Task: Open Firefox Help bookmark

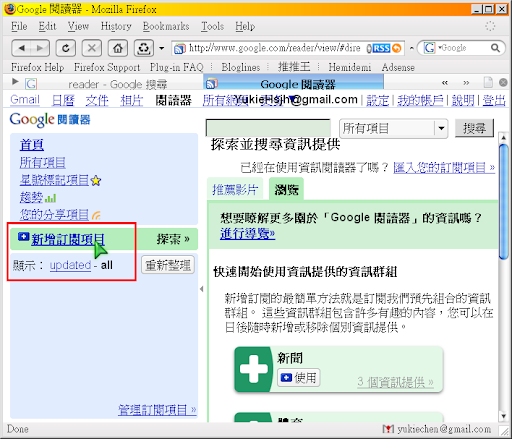Action: (37, 67)
